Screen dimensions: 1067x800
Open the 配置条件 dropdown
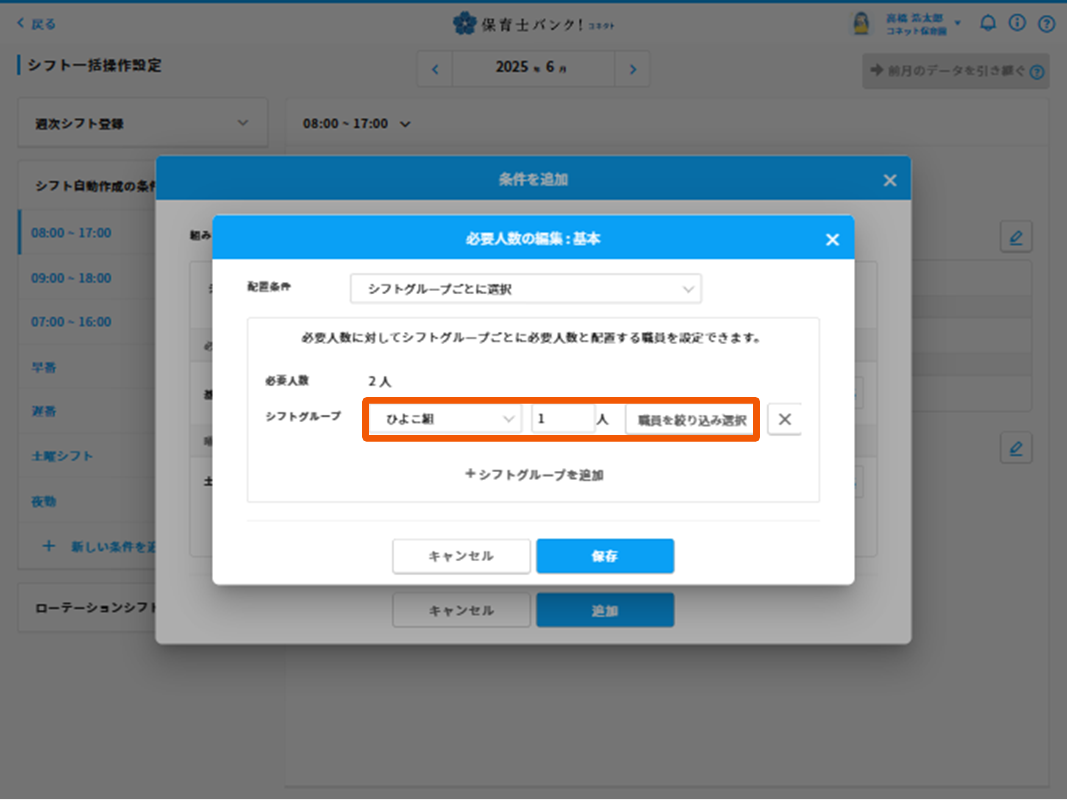pyautogui.click(x=525, y=289)
